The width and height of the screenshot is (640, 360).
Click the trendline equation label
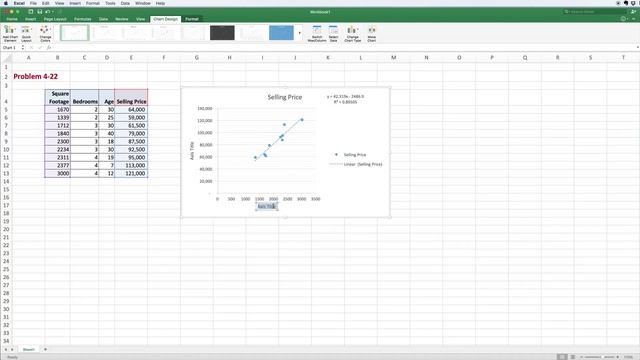(x=345, y=99)
